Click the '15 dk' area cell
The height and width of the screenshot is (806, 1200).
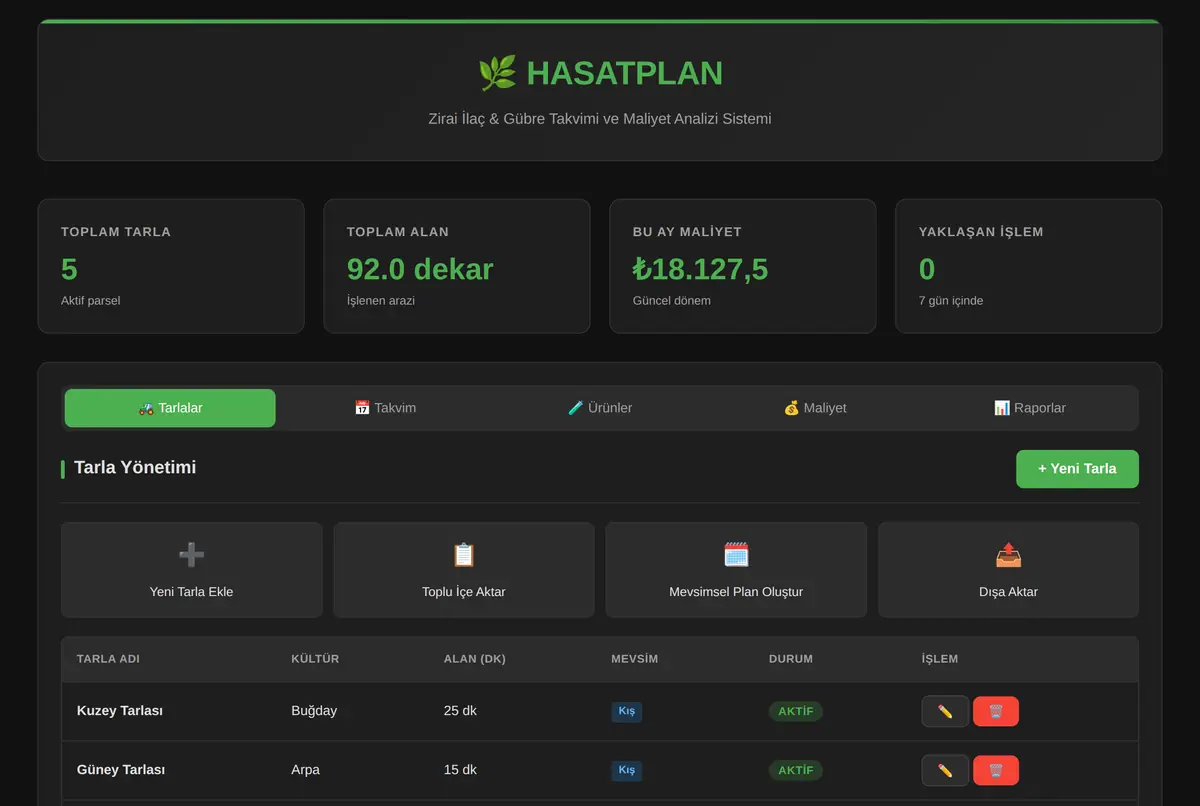pos(460,770)
